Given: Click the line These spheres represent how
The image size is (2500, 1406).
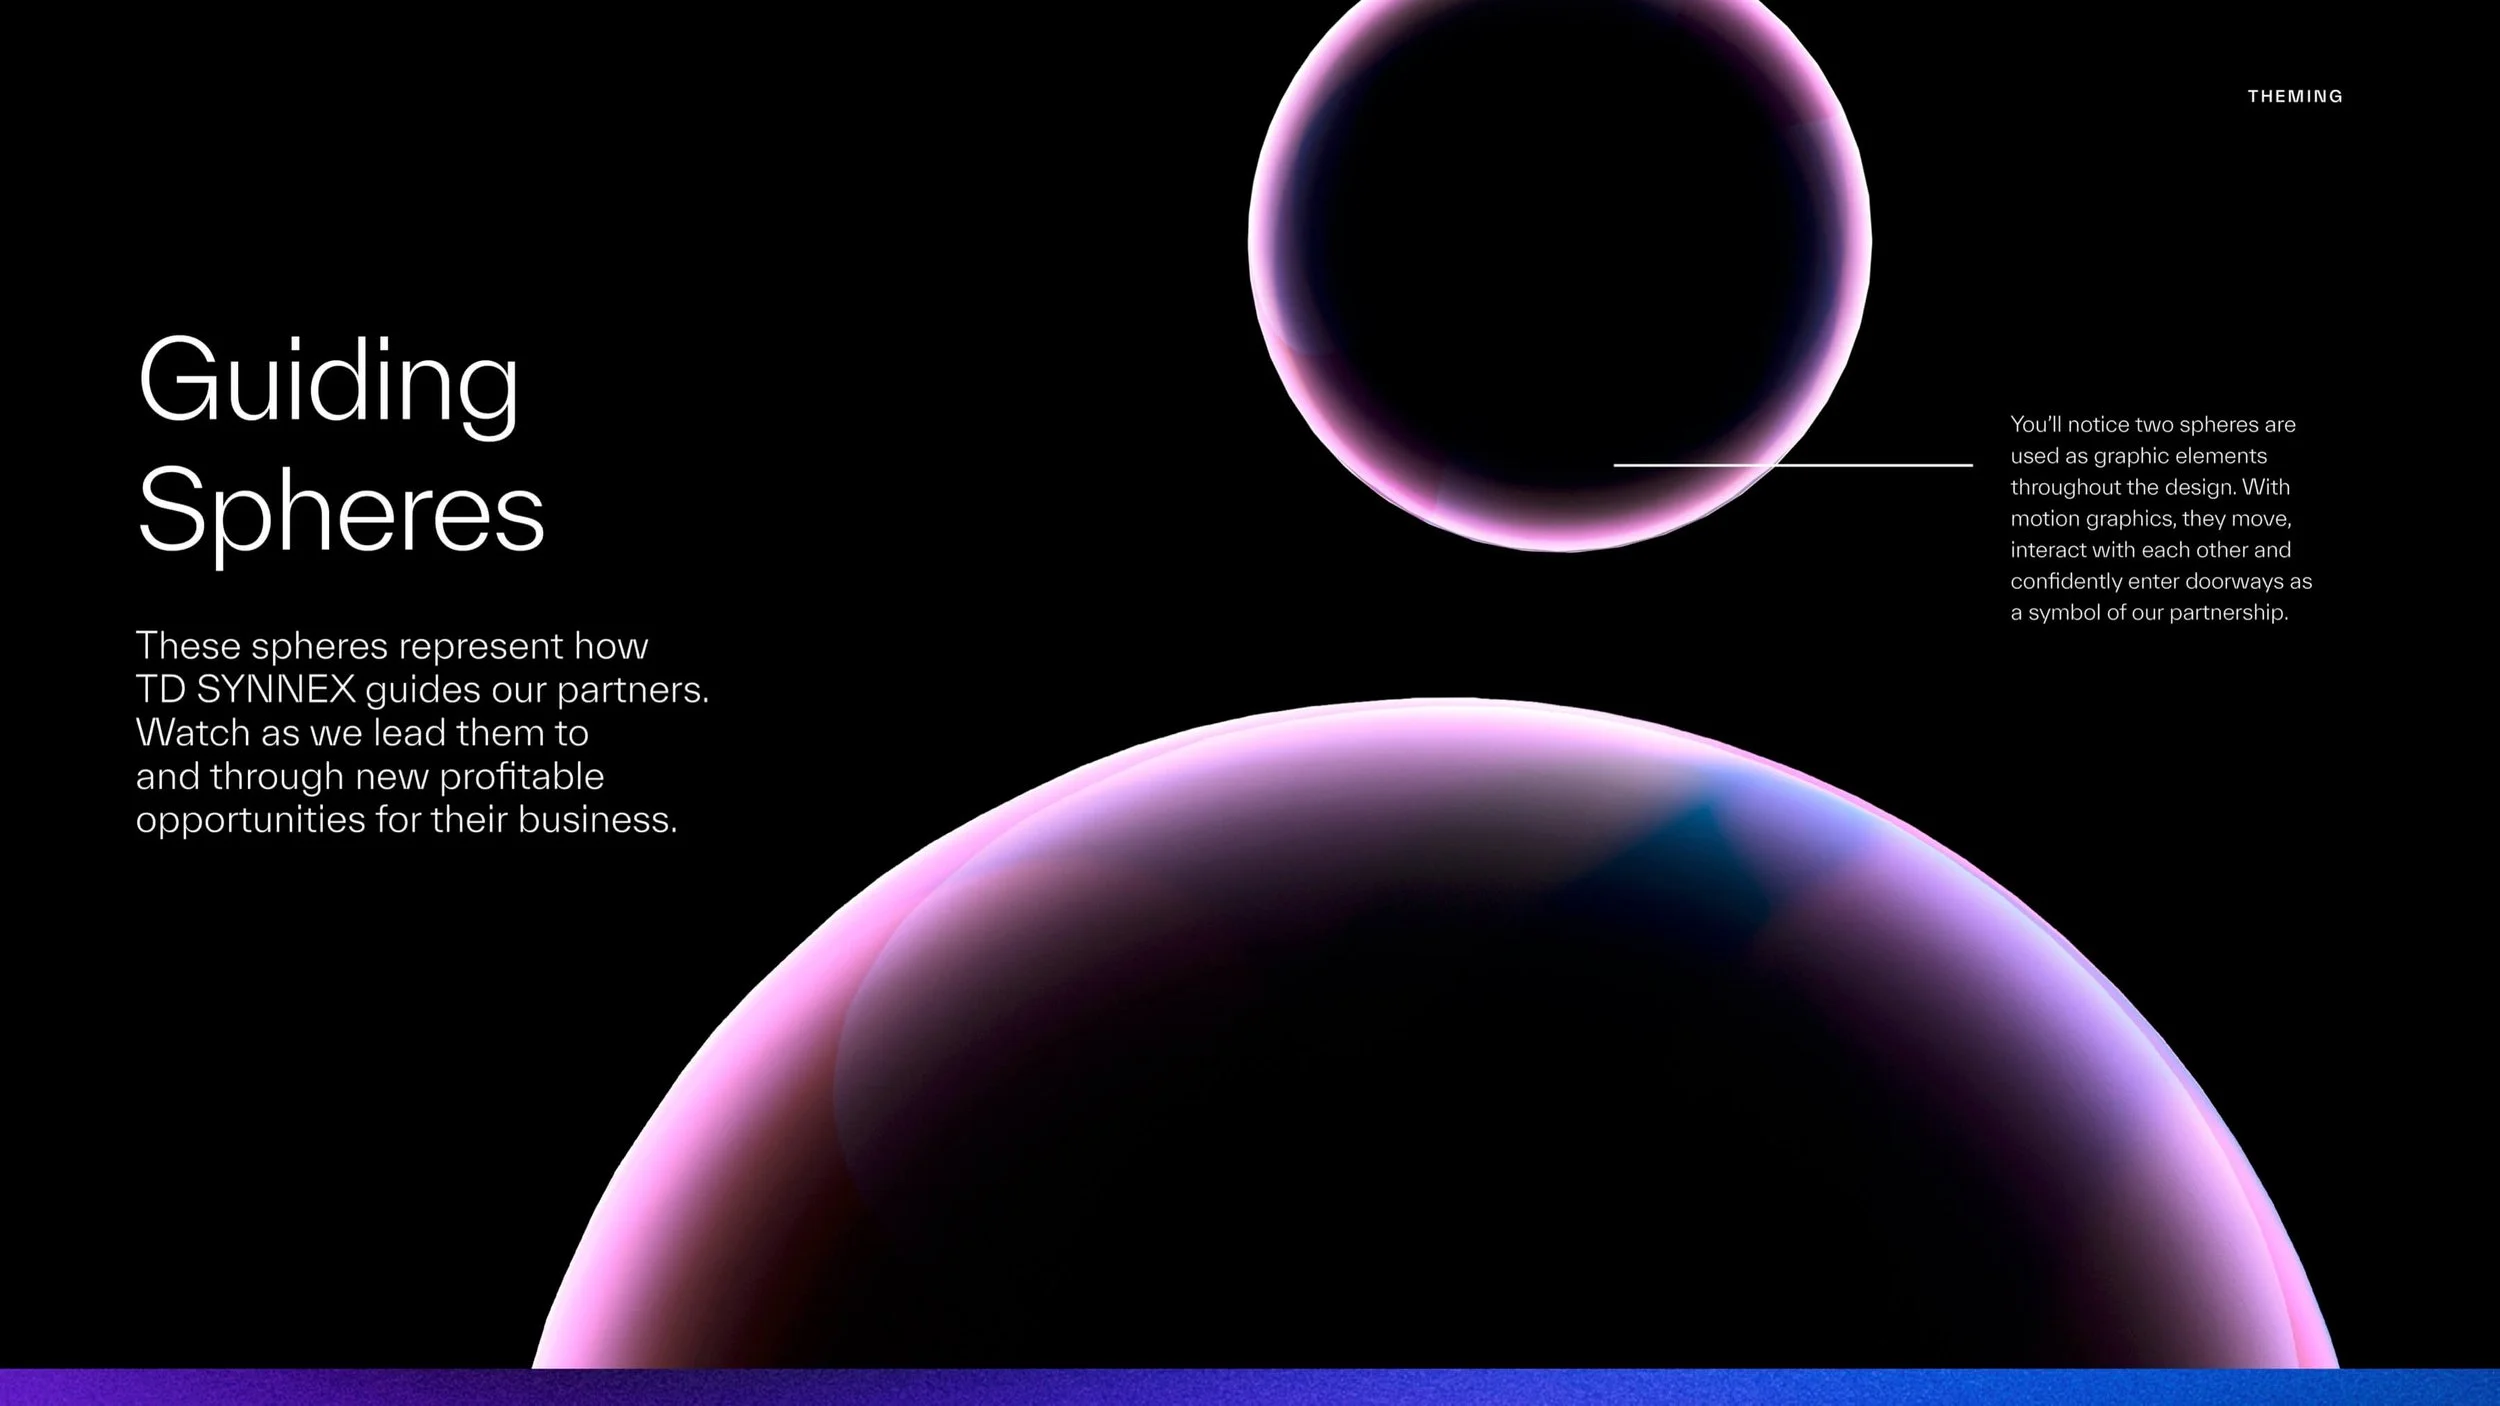Looking at the screenshot, I should click(392, 646).
